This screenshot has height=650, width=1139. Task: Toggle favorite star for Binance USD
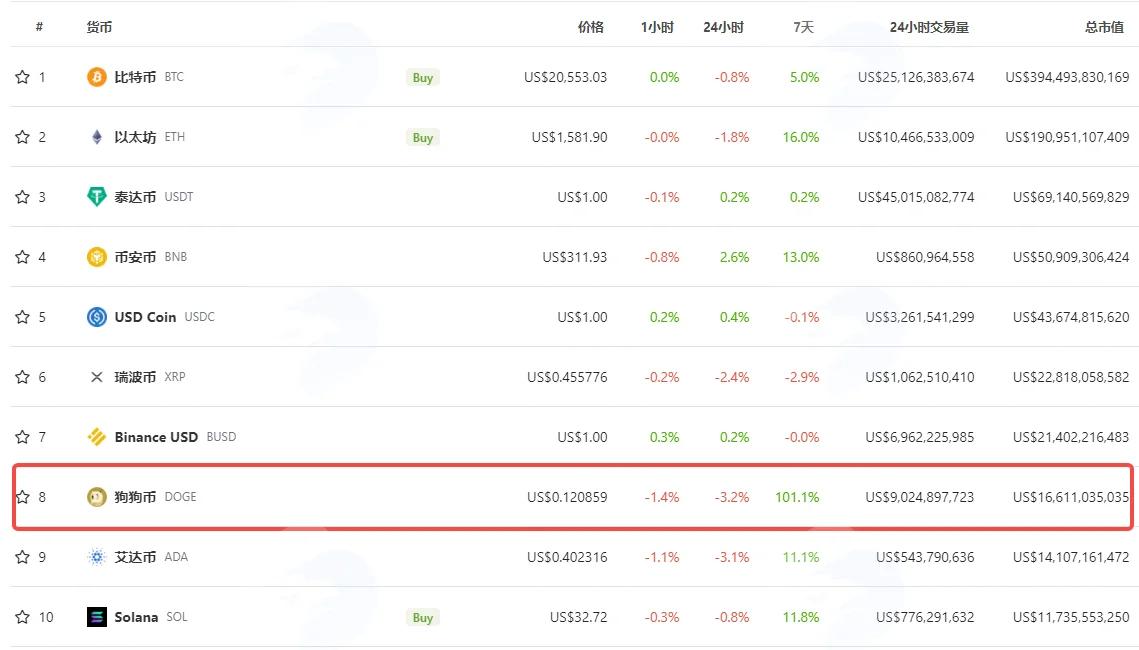pos(23,436)
